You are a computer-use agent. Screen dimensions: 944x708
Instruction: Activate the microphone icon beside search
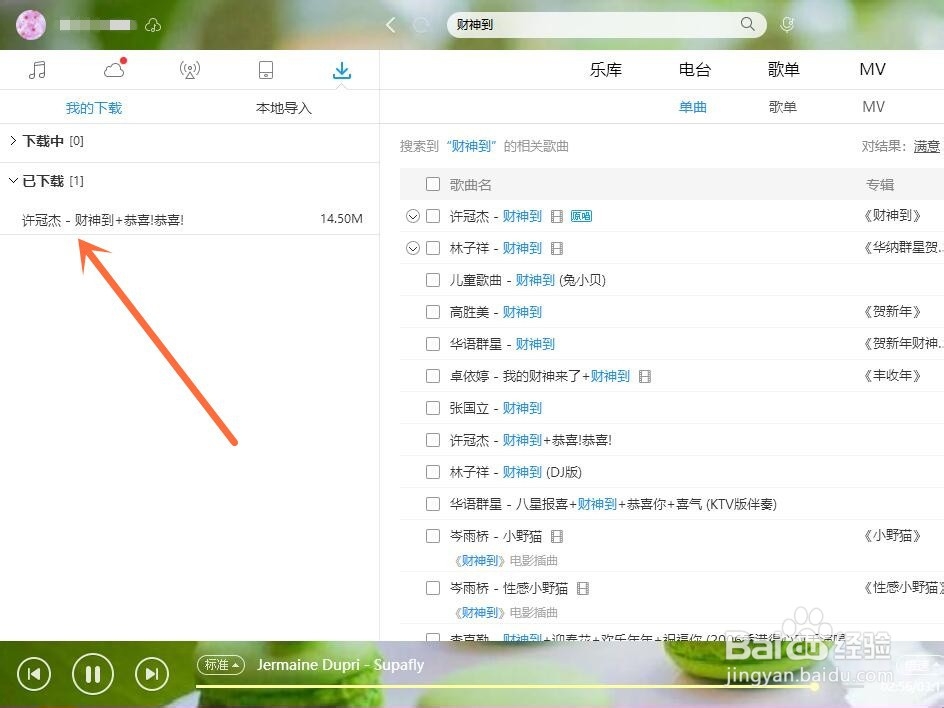(x=786, y=24)
